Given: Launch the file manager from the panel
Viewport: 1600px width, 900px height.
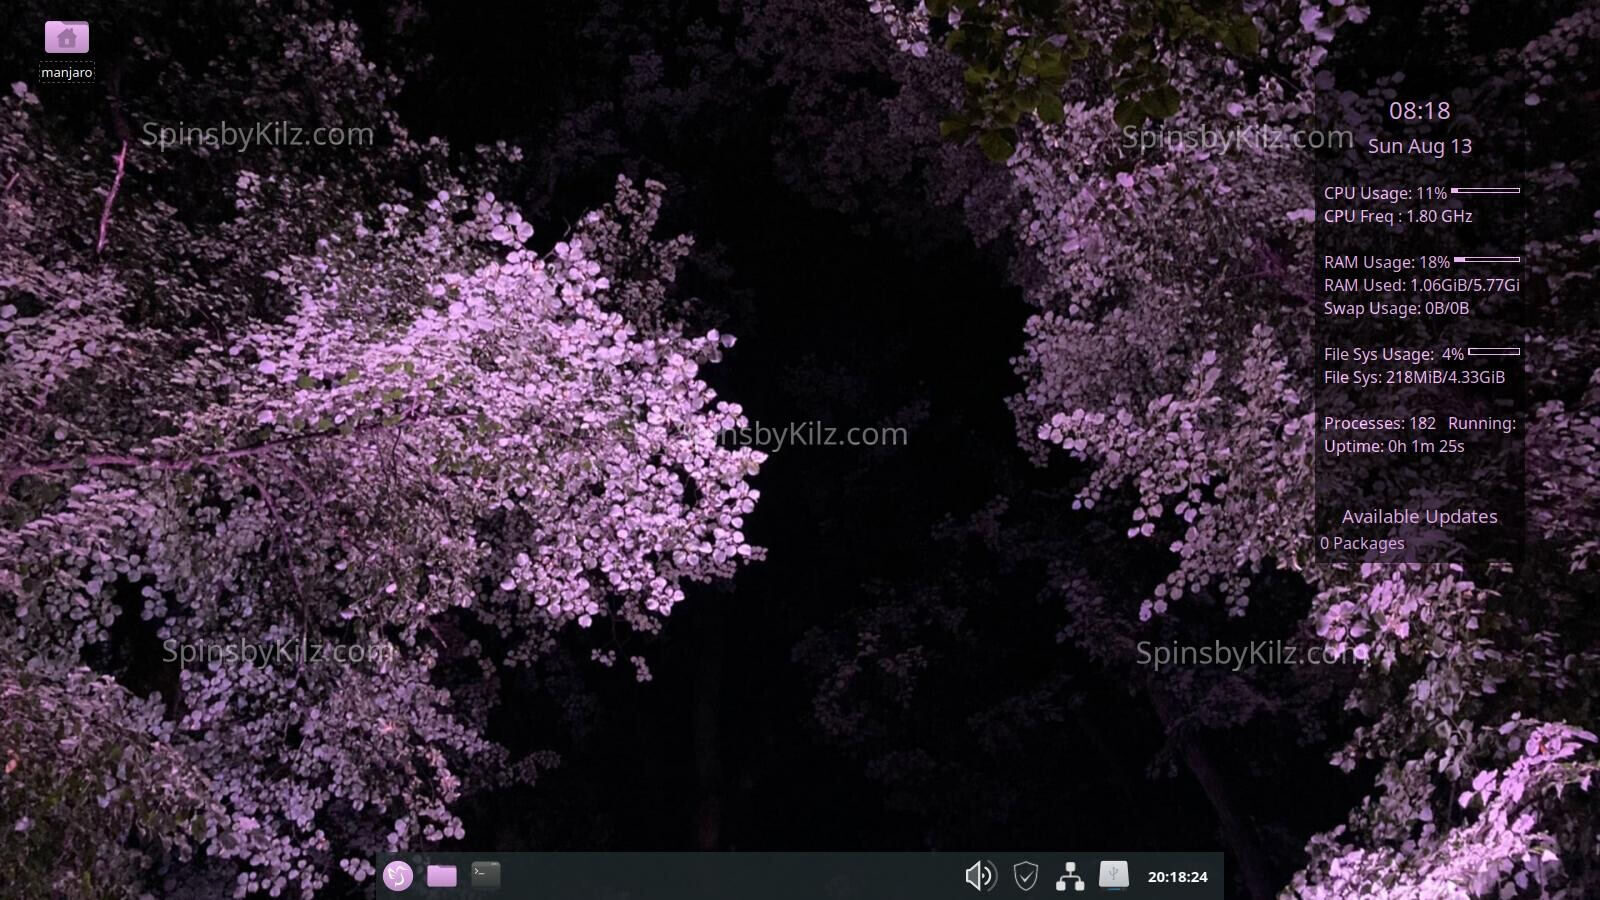Looking at the screenshot, I should point(441,876).
